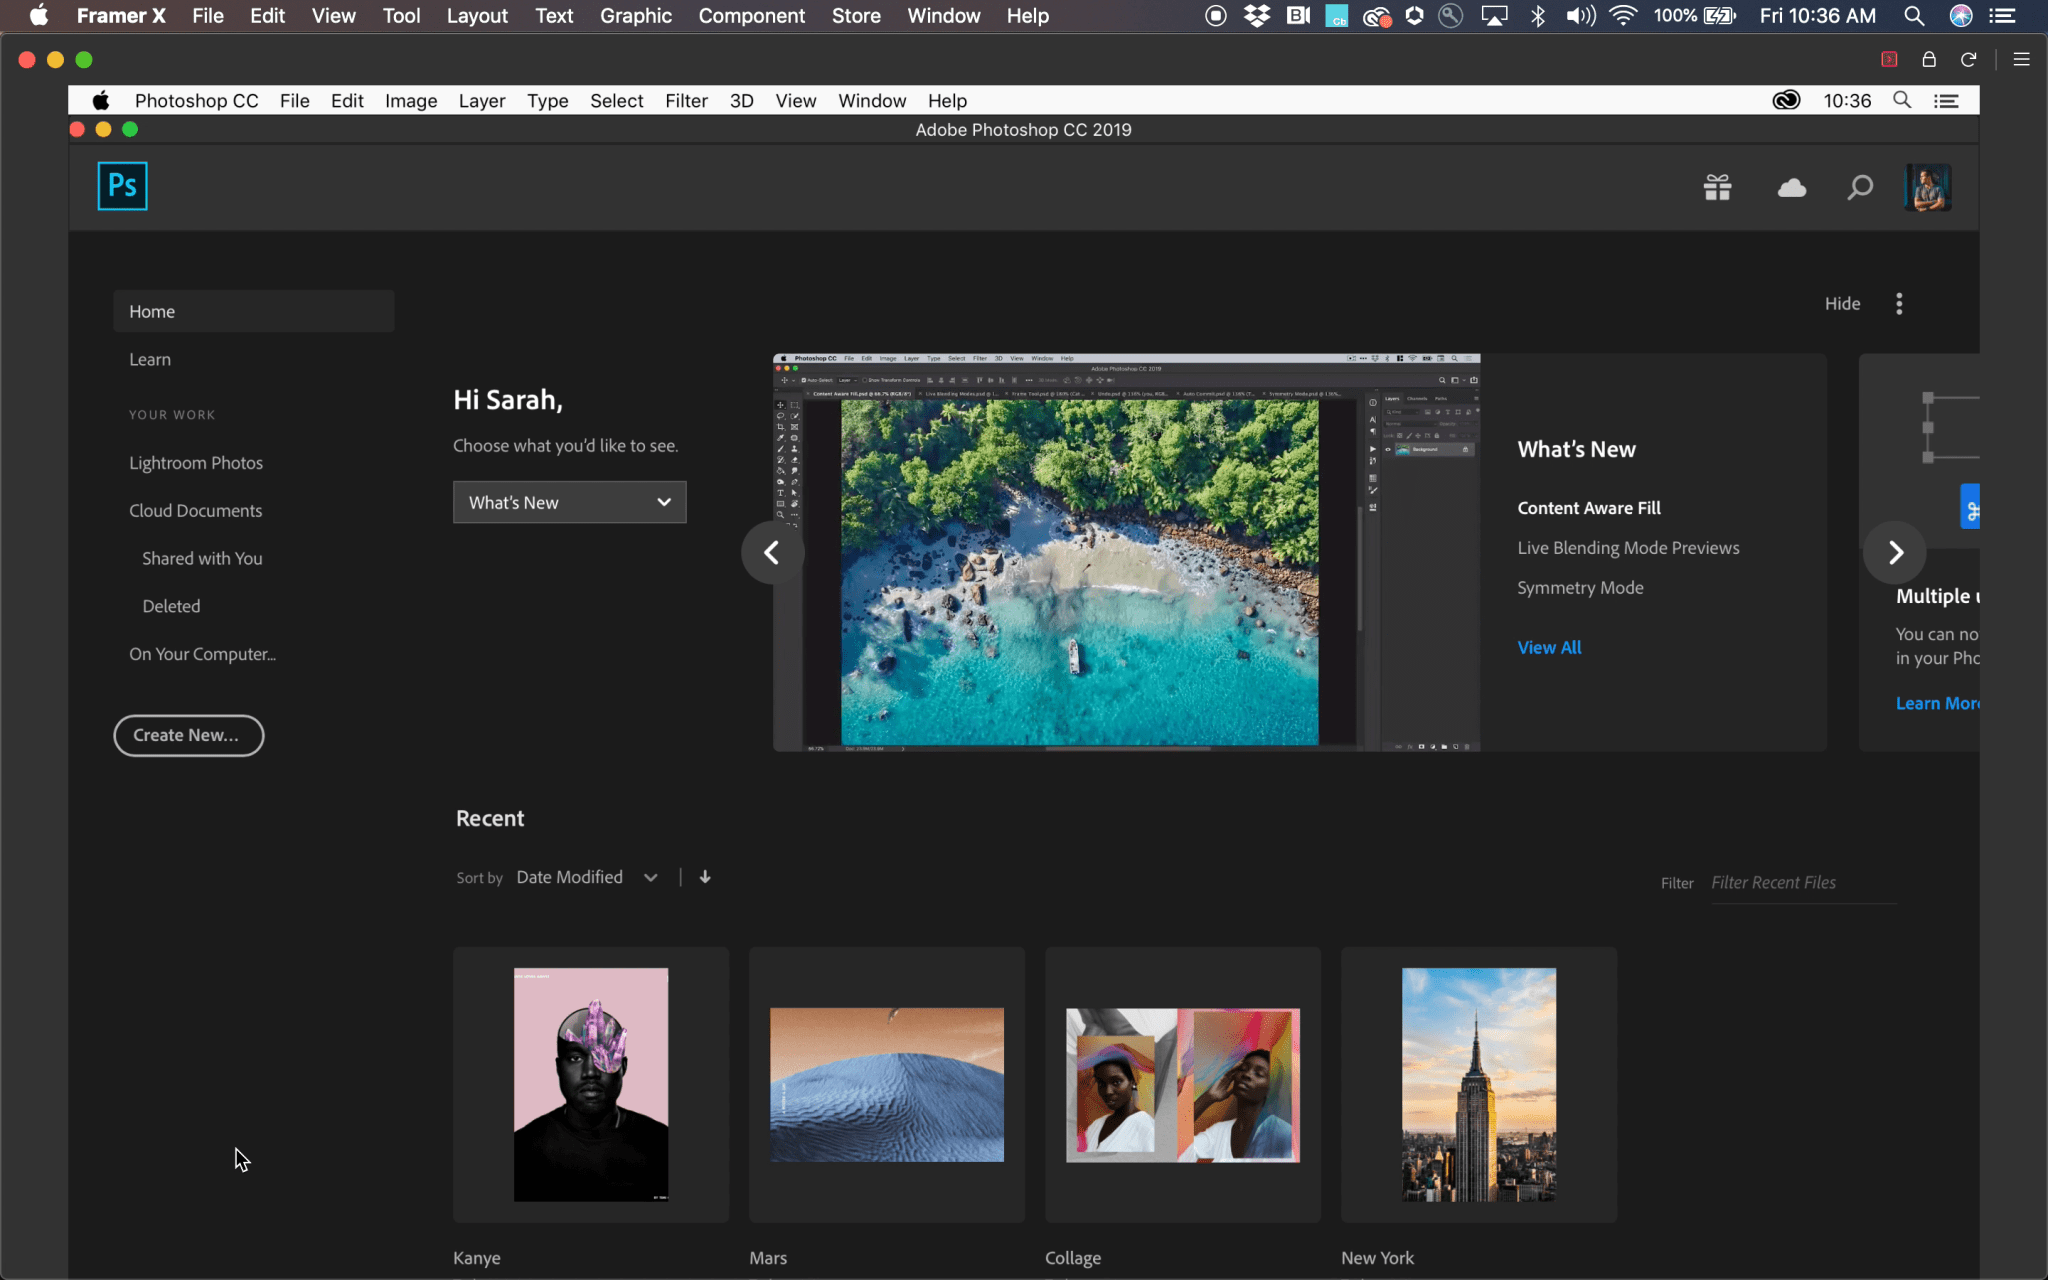Open Photoshop Type menu
This screenshot has height=1280, width=2048.
tap(547, 101)
